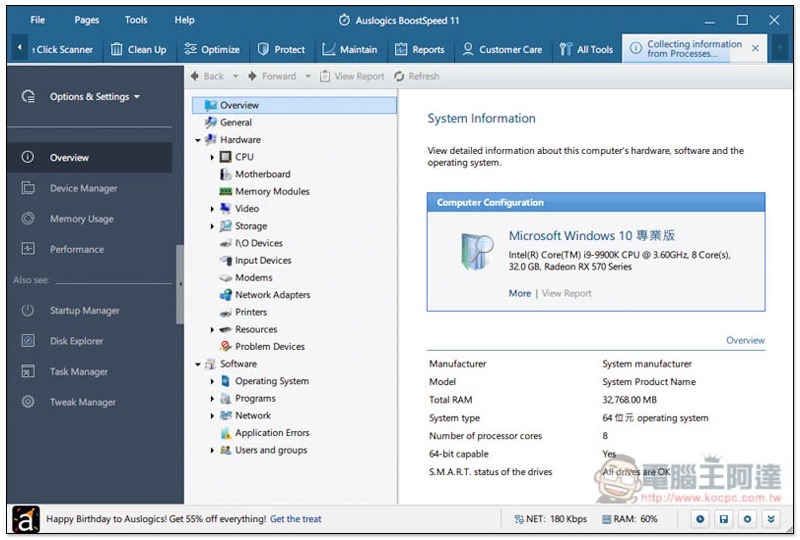
Task: Open Tweak Manager tool
Action: (x=82, y=402)
